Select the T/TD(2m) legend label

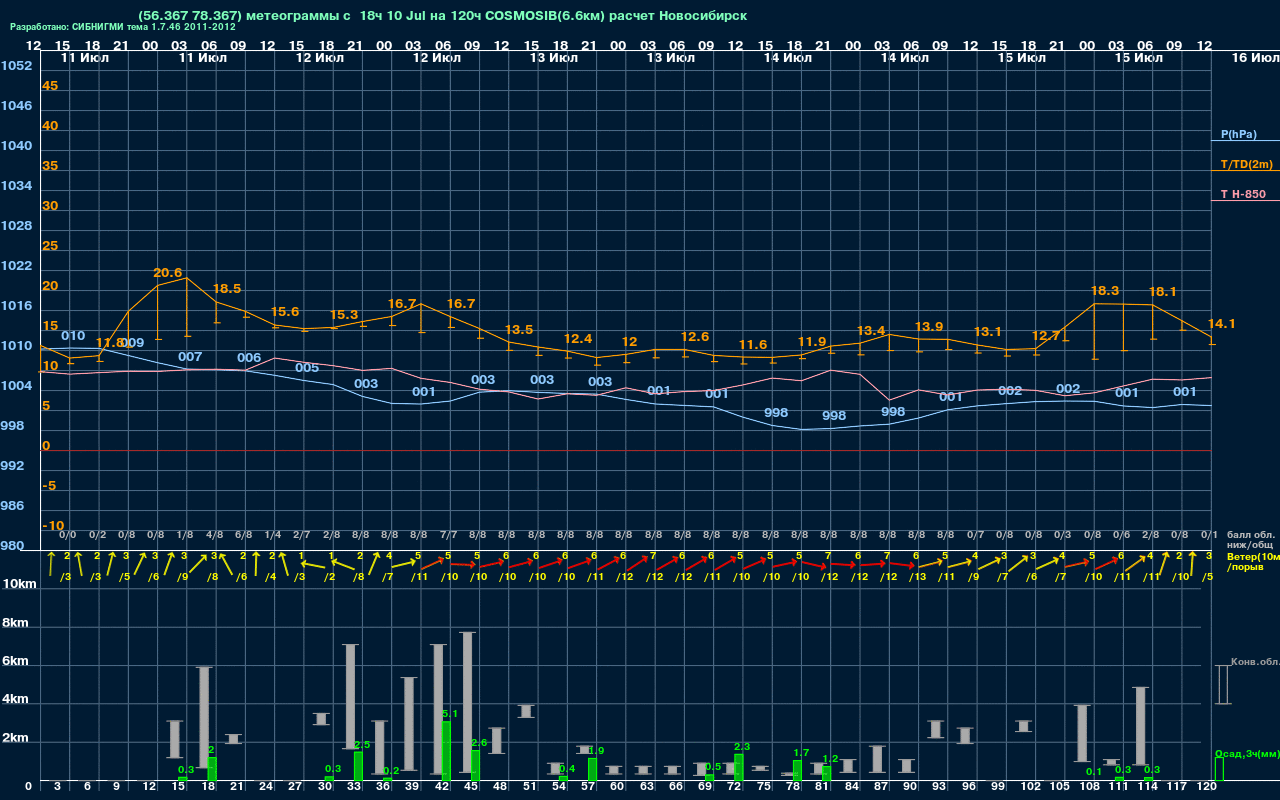pos(1246,164)
